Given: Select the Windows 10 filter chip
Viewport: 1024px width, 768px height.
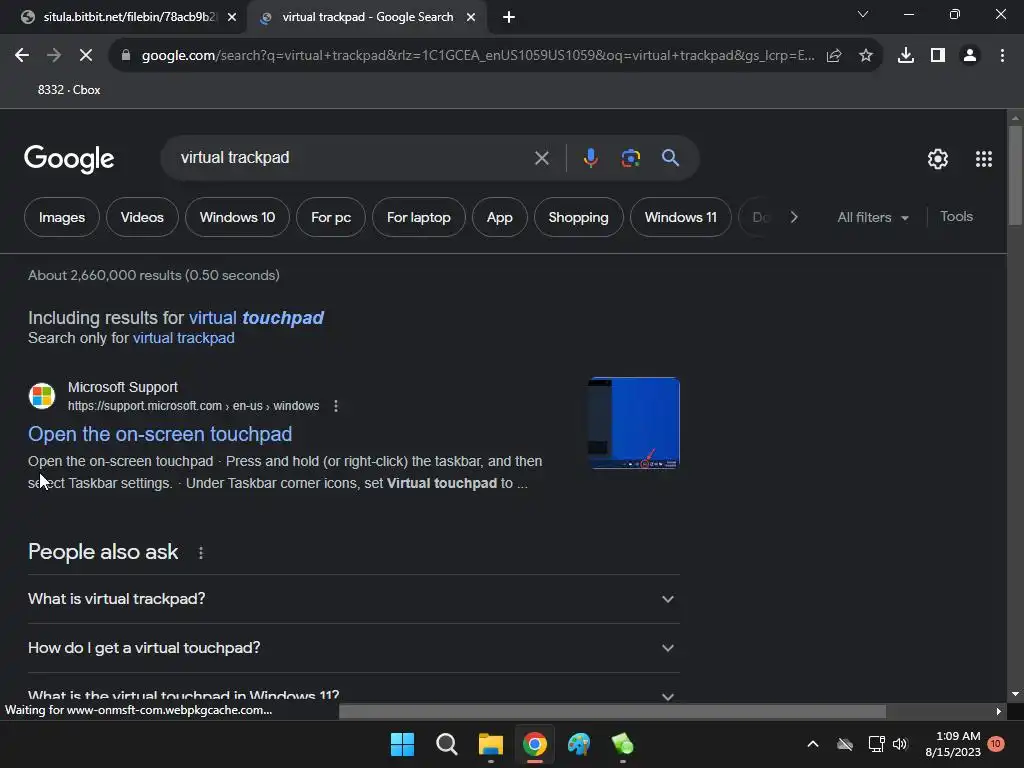Looking at the screenshot, I should [x=237, y=217].
